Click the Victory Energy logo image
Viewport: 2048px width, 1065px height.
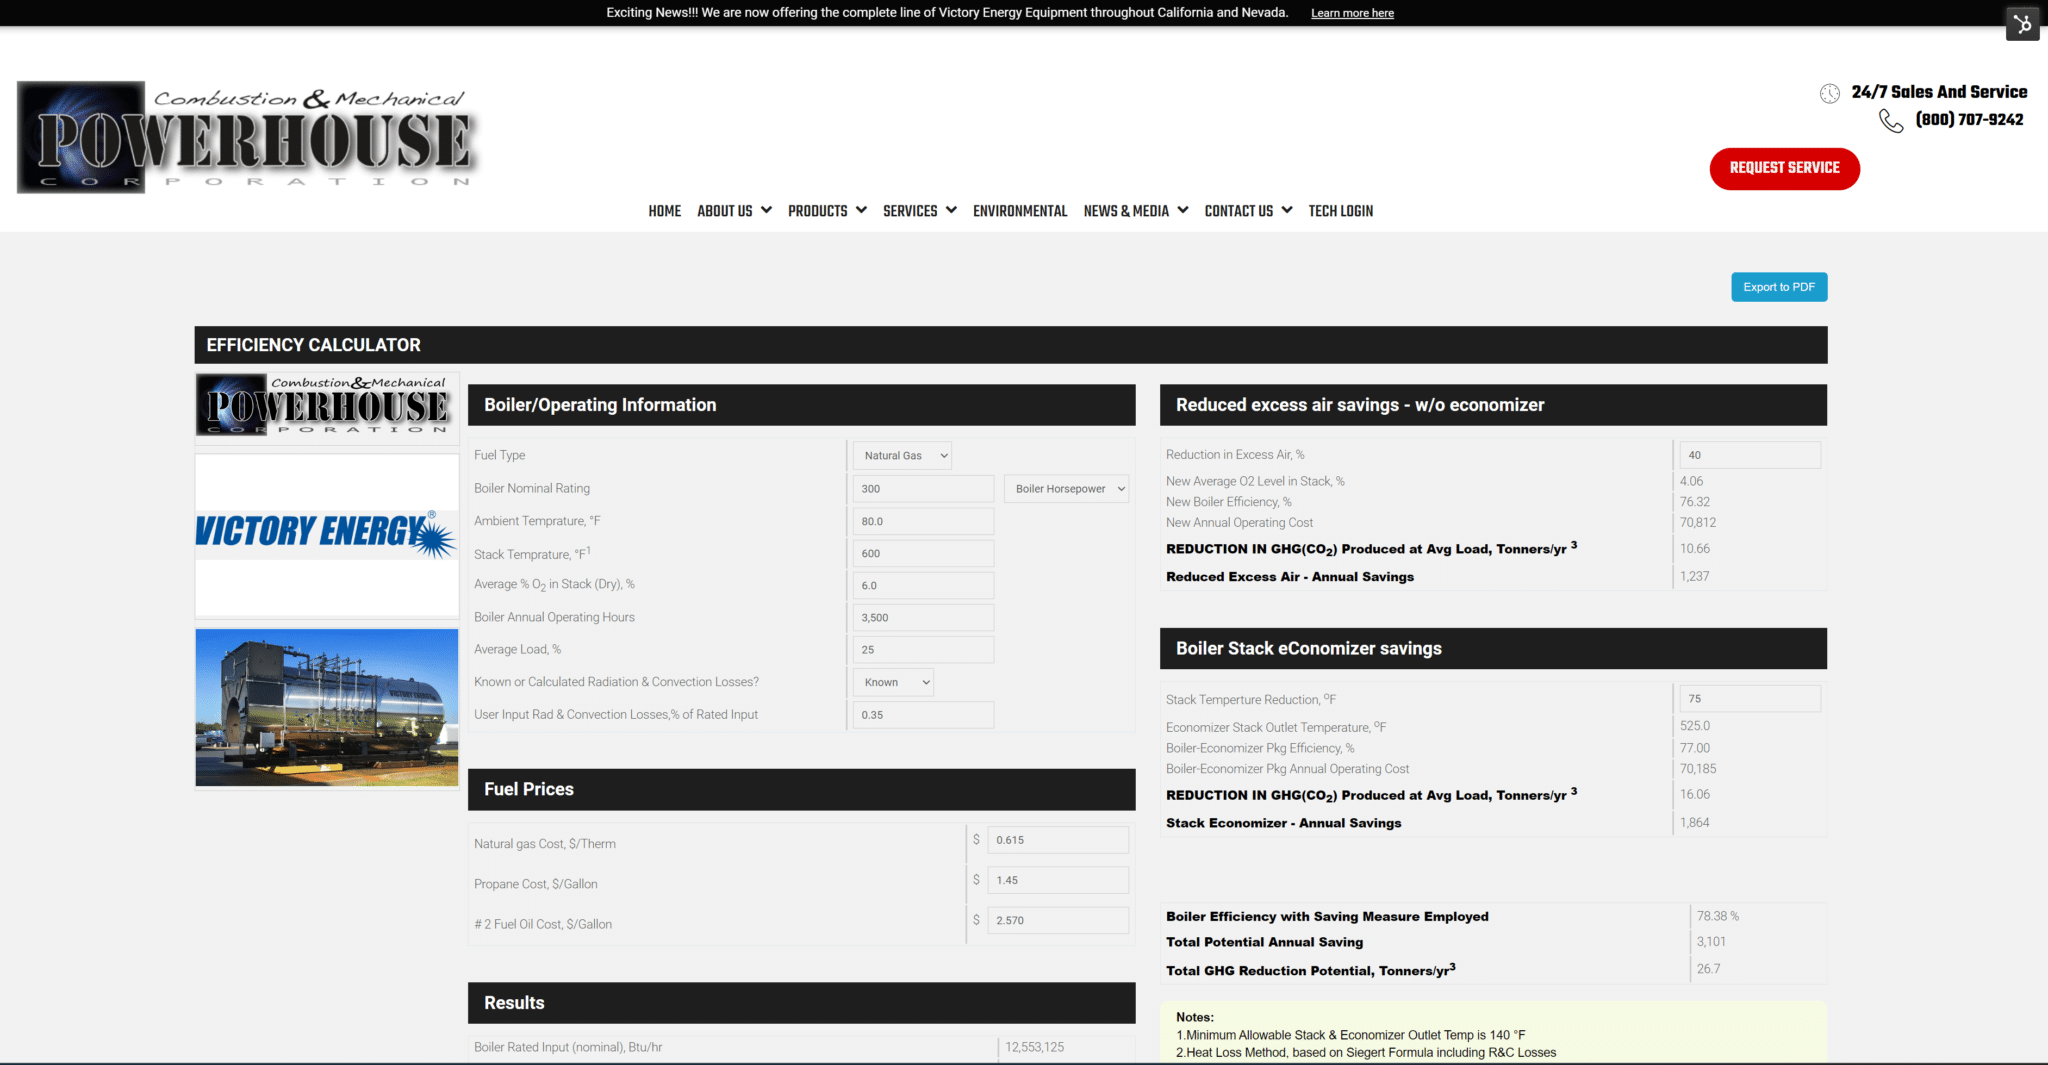tap(326, 532)
